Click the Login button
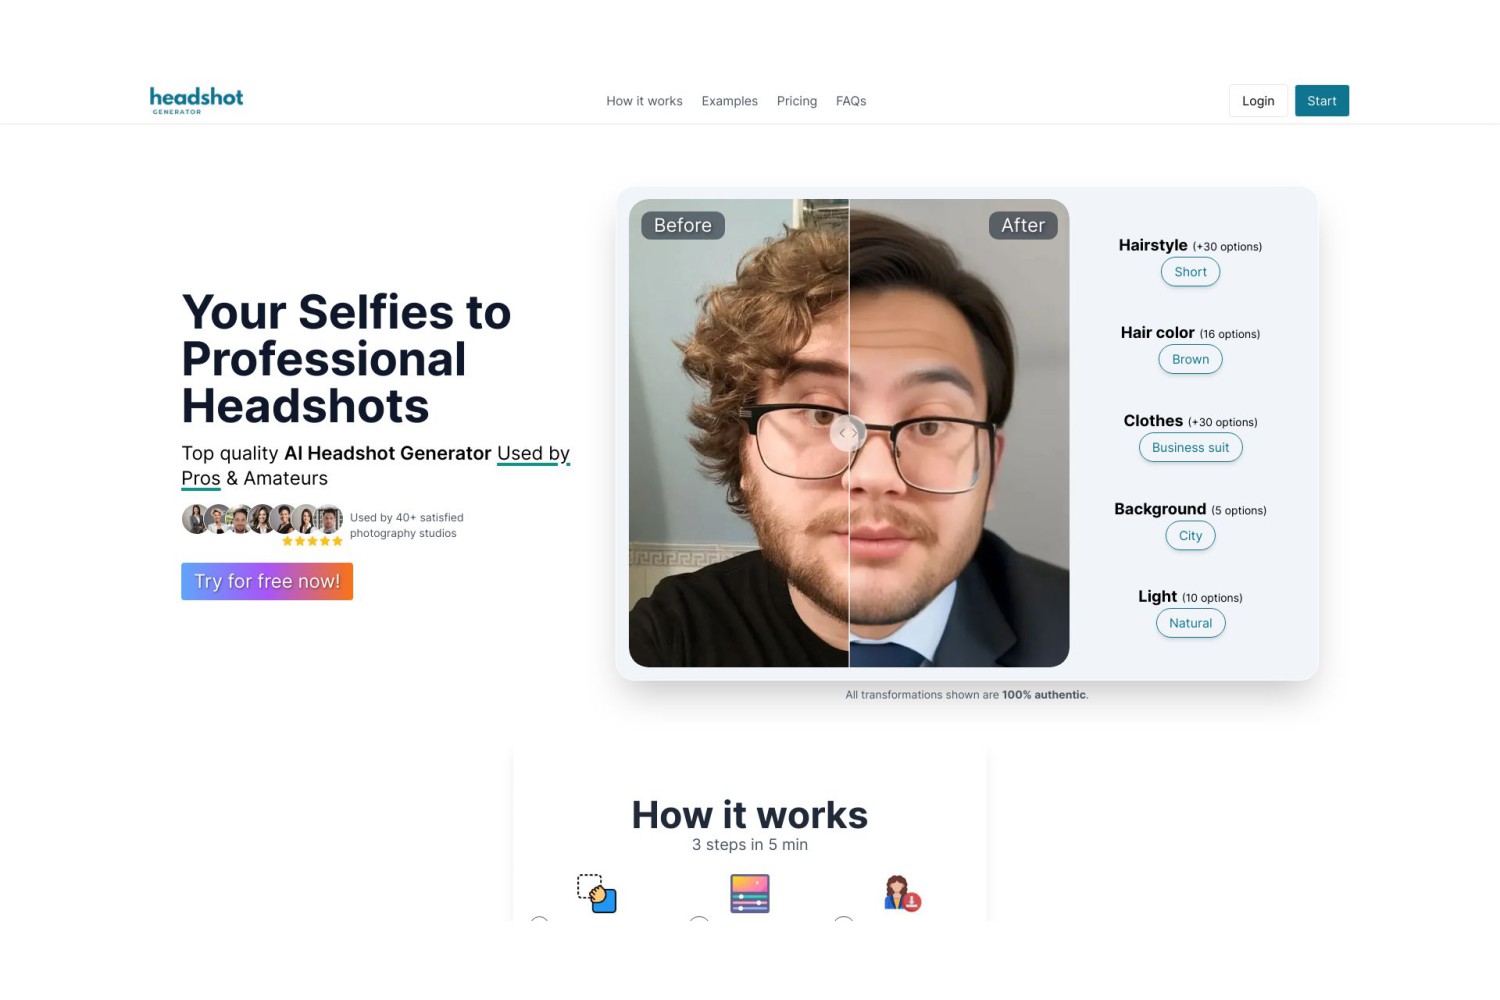 pos(1258,101)
